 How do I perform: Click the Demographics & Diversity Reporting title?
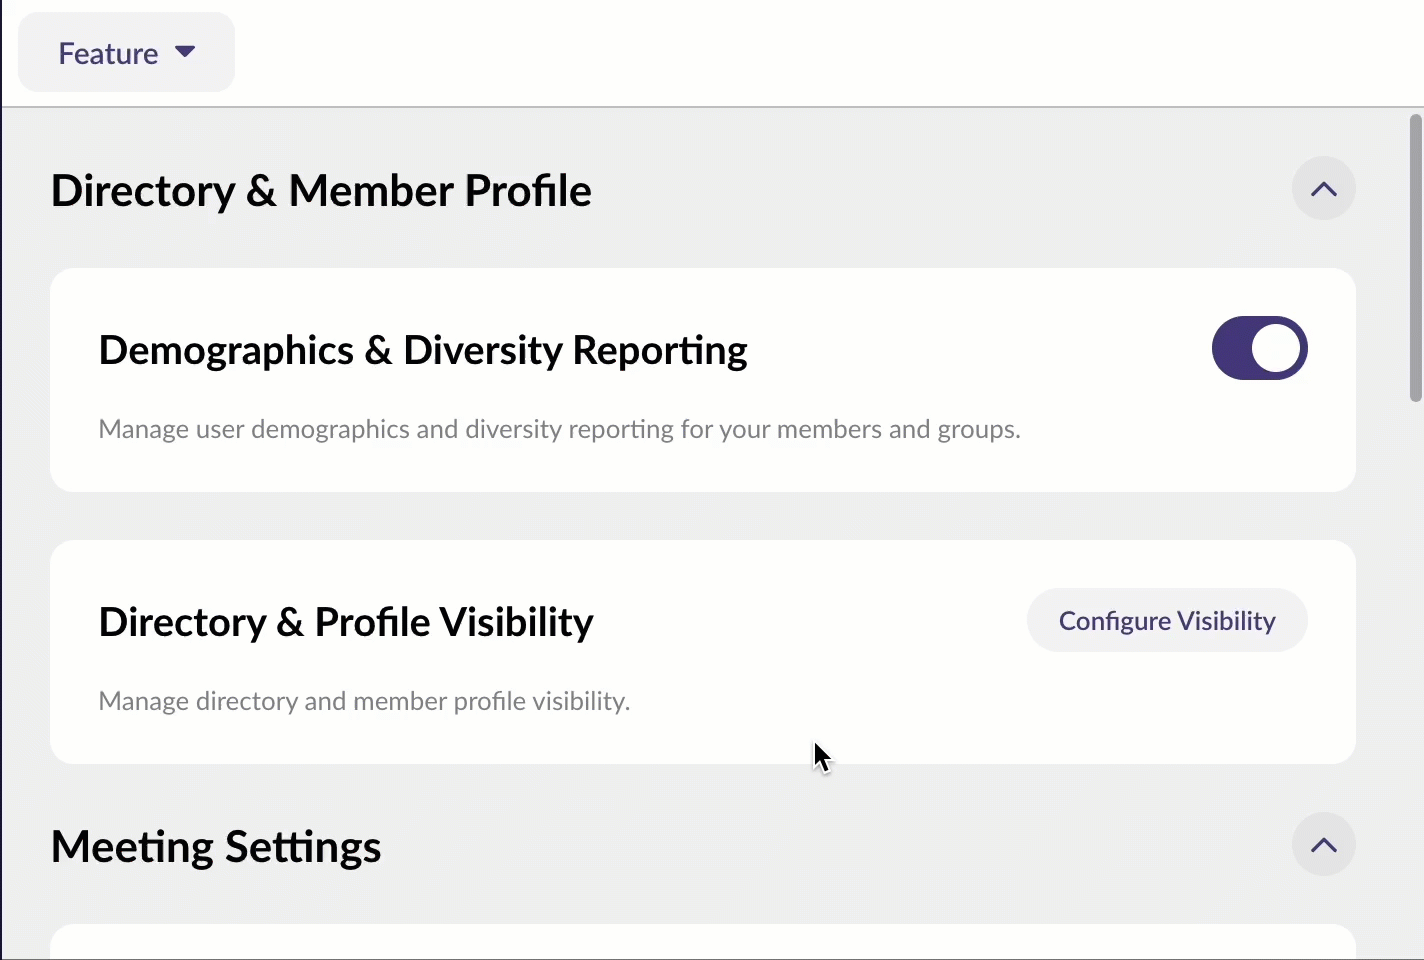(423, 351)
